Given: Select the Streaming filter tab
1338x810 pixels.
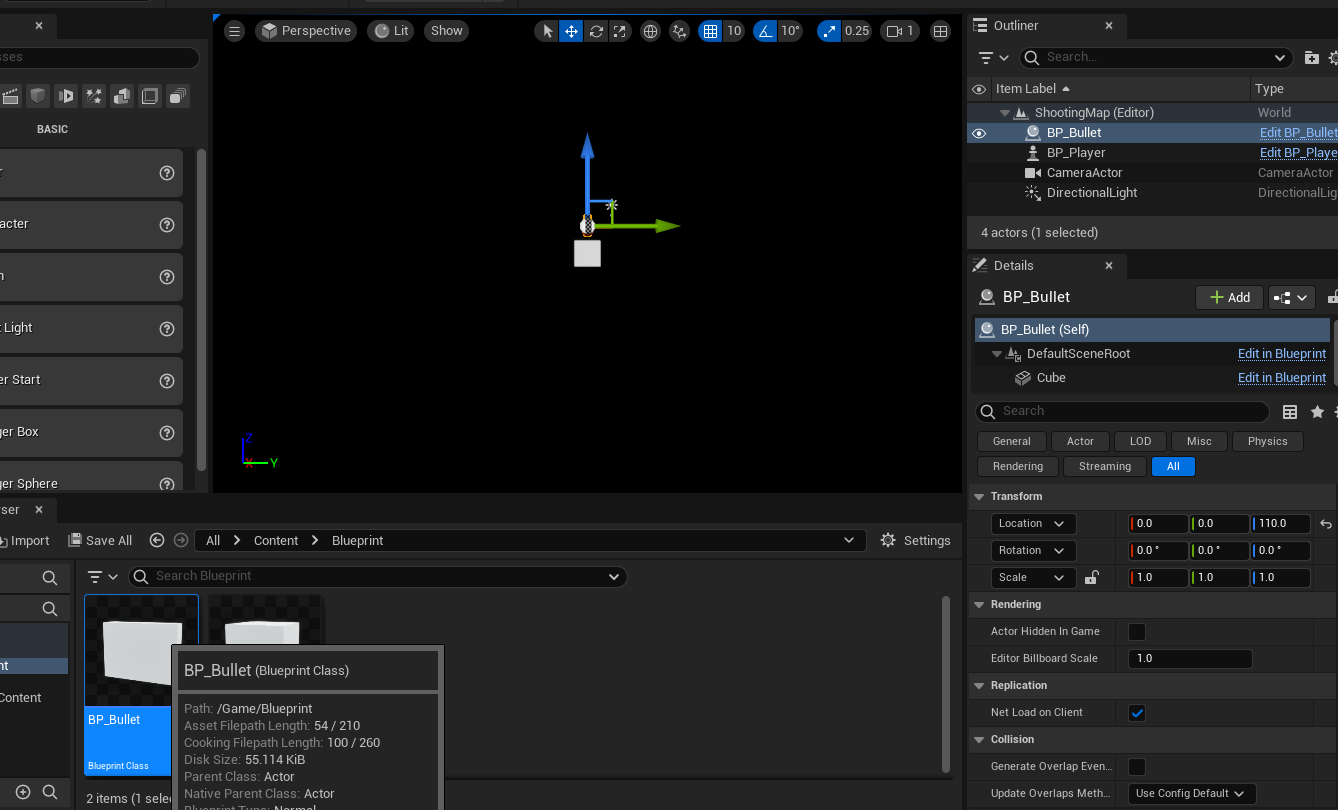Looking at the screenshot, I should pos(1105,466).
